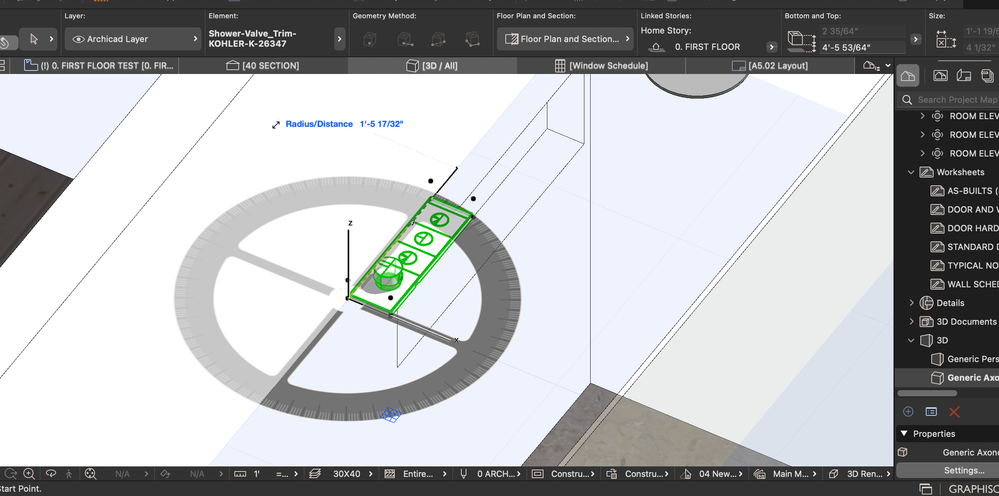Viewport: 999px width, 496px height.
Task: Open the Home Story arrow next to 0. FIRST FLOOR
Action: click(772, 47)
